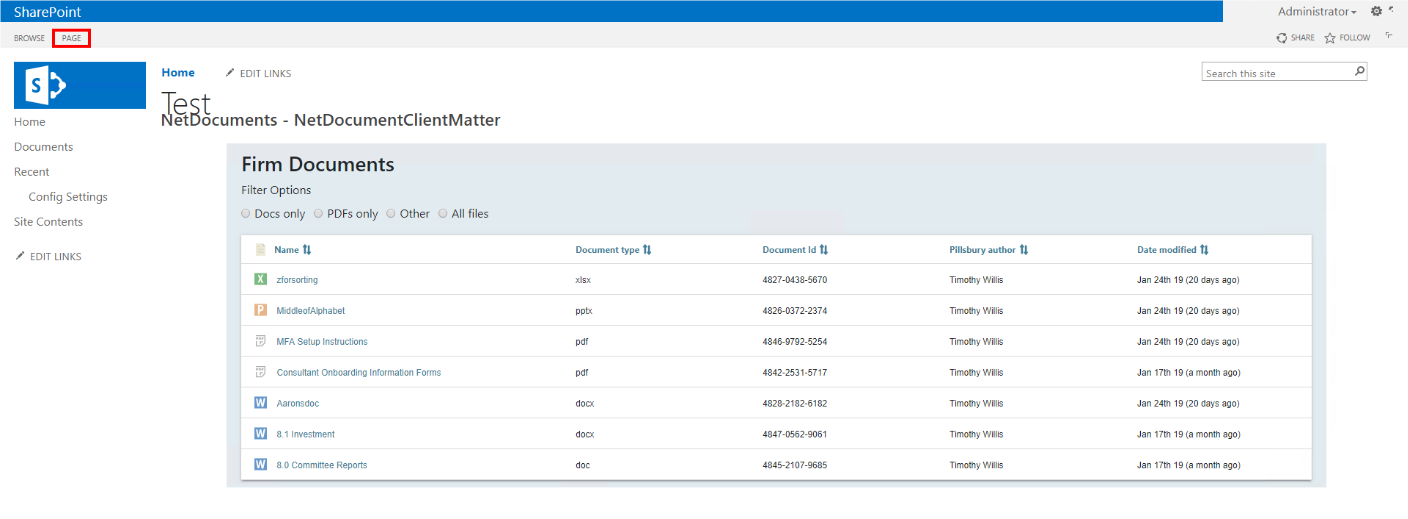Open Site Contents in left navigation
Screen dimensions: 1408x519
coord(48,222)
